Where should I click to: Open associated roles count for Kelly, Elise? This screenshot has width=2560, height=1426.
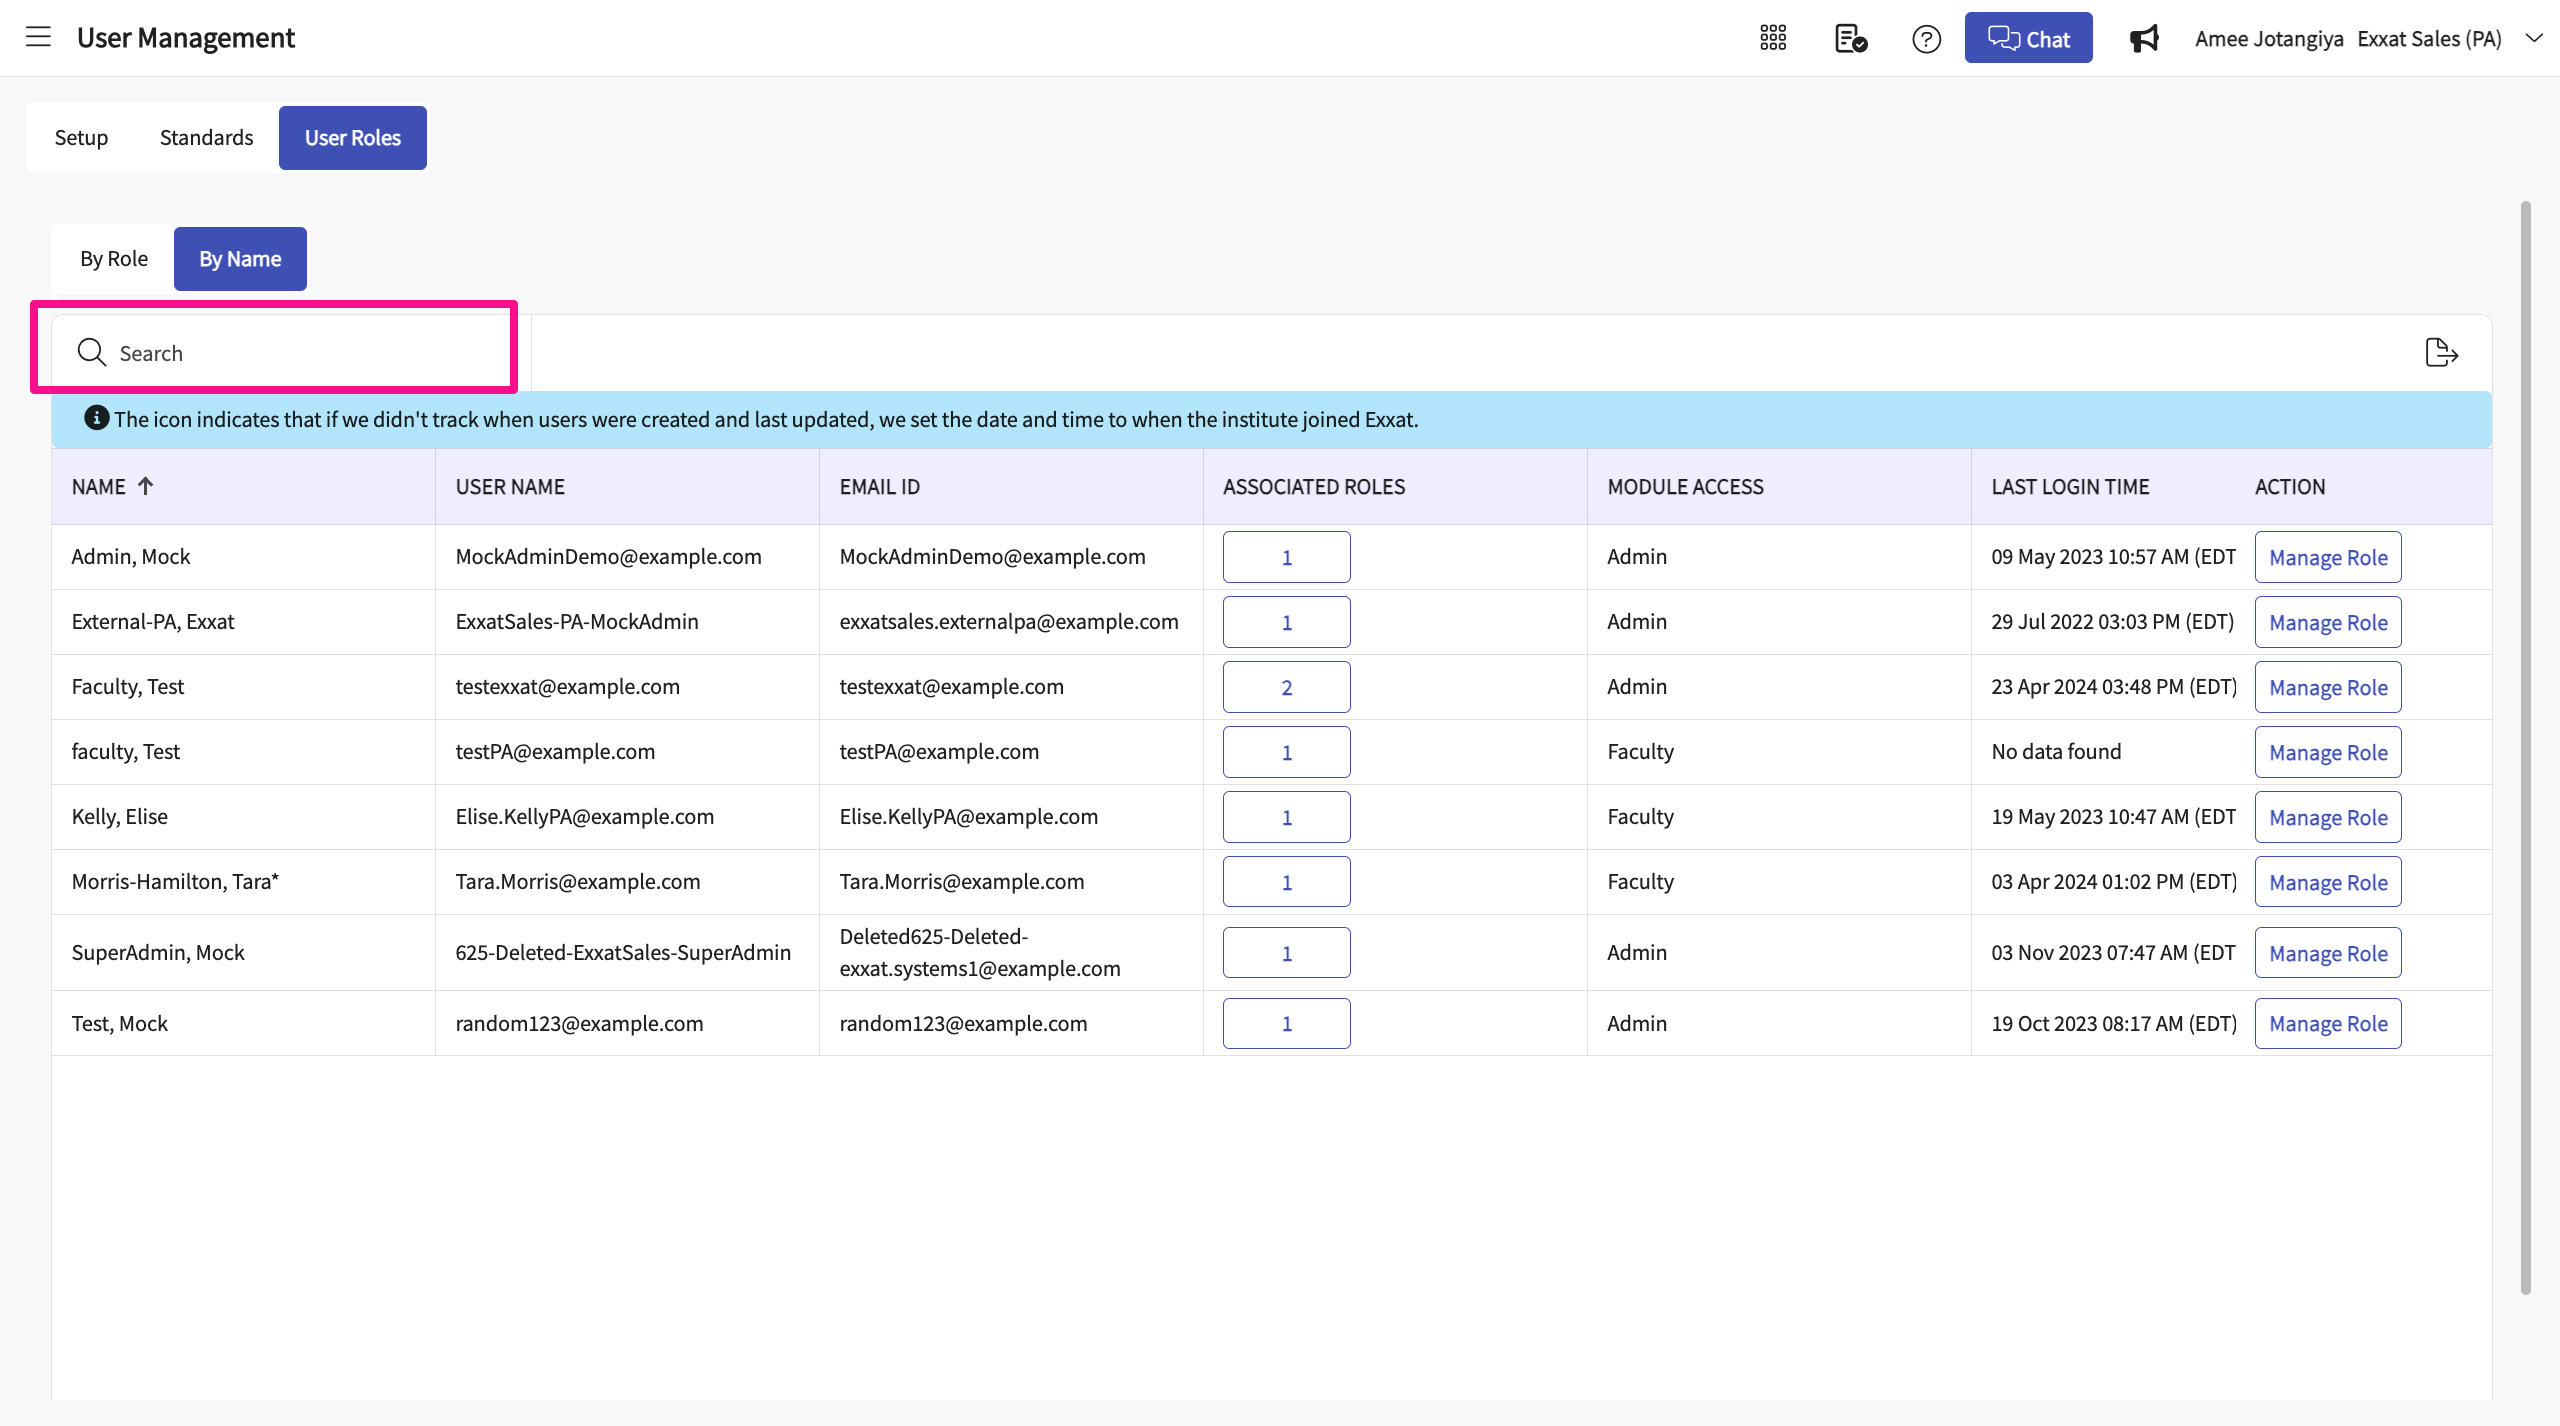pyautogui.click(x=1286, y=817)
